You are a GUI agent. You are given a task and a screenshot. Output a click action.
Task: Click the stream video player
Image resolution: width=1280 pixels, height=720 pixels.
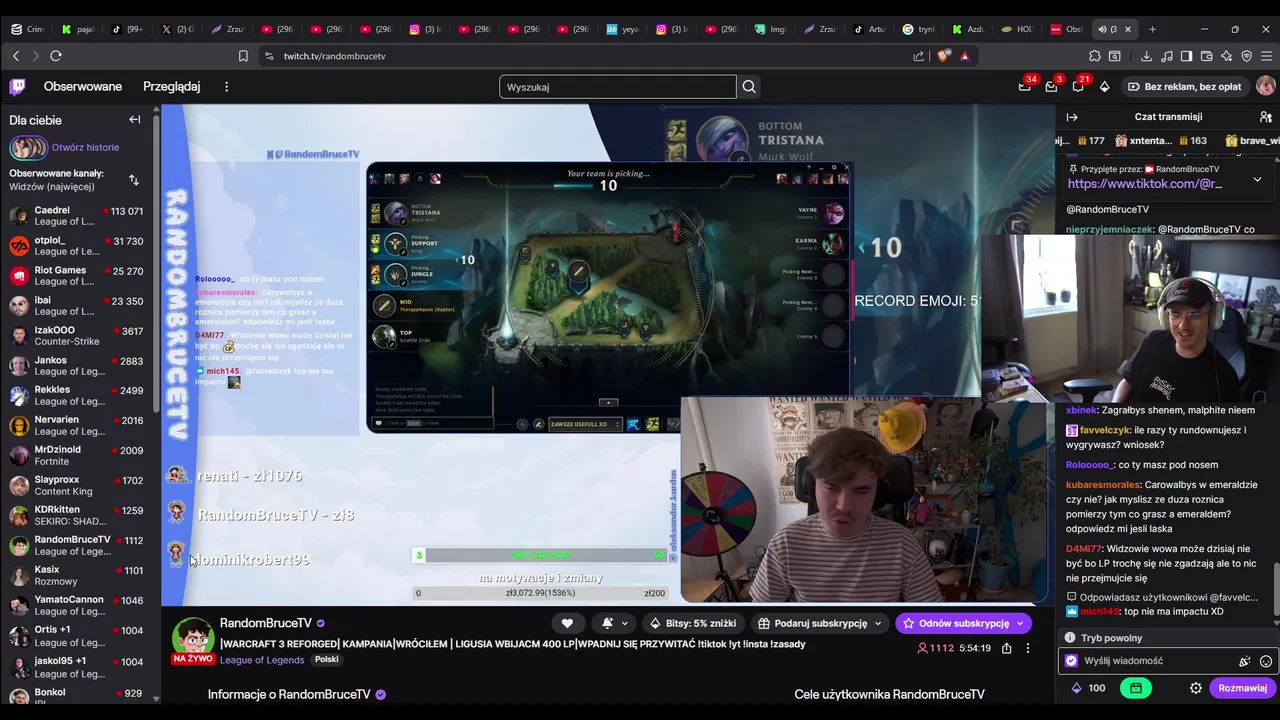(x=608, y=355)
